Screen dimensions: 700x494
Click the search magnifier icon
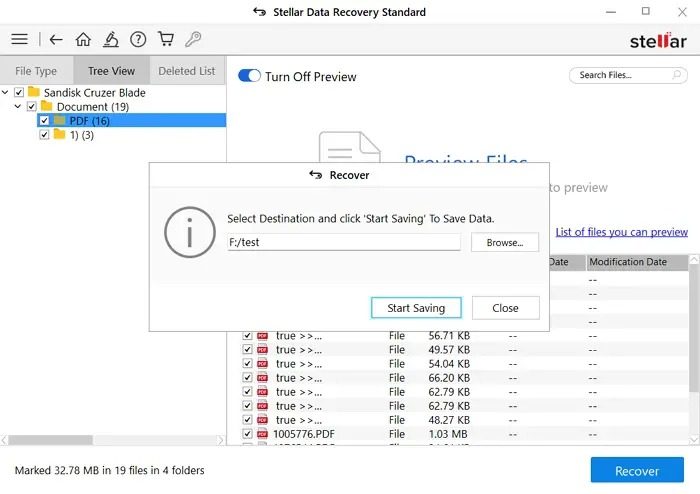point(677,75)
